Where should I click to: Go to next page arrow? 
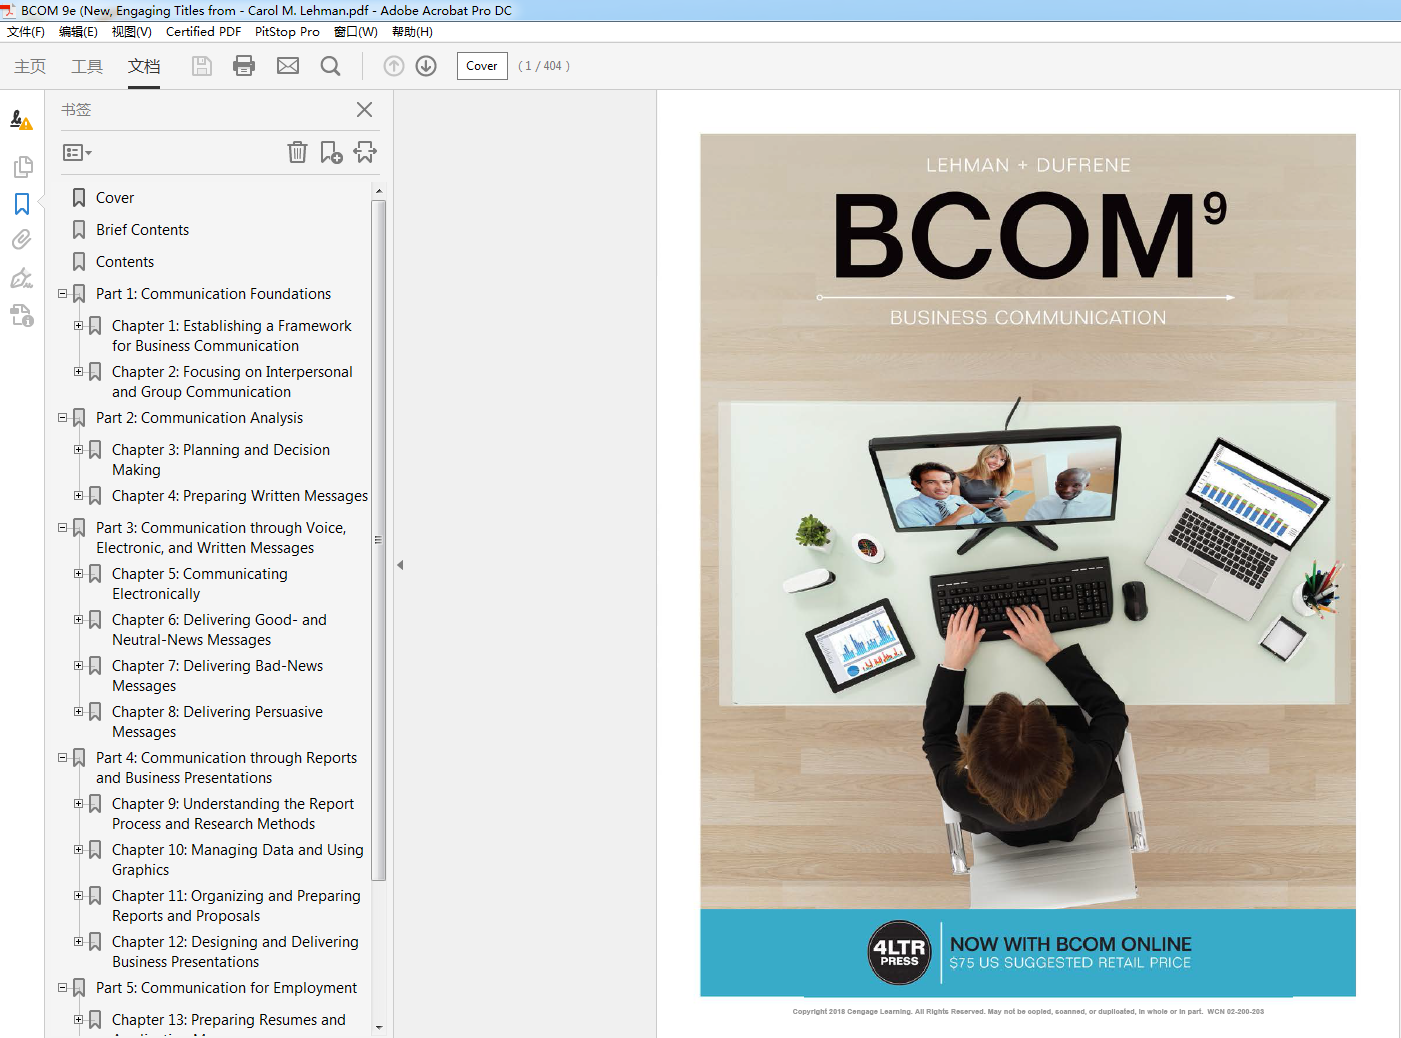point(426,66)
